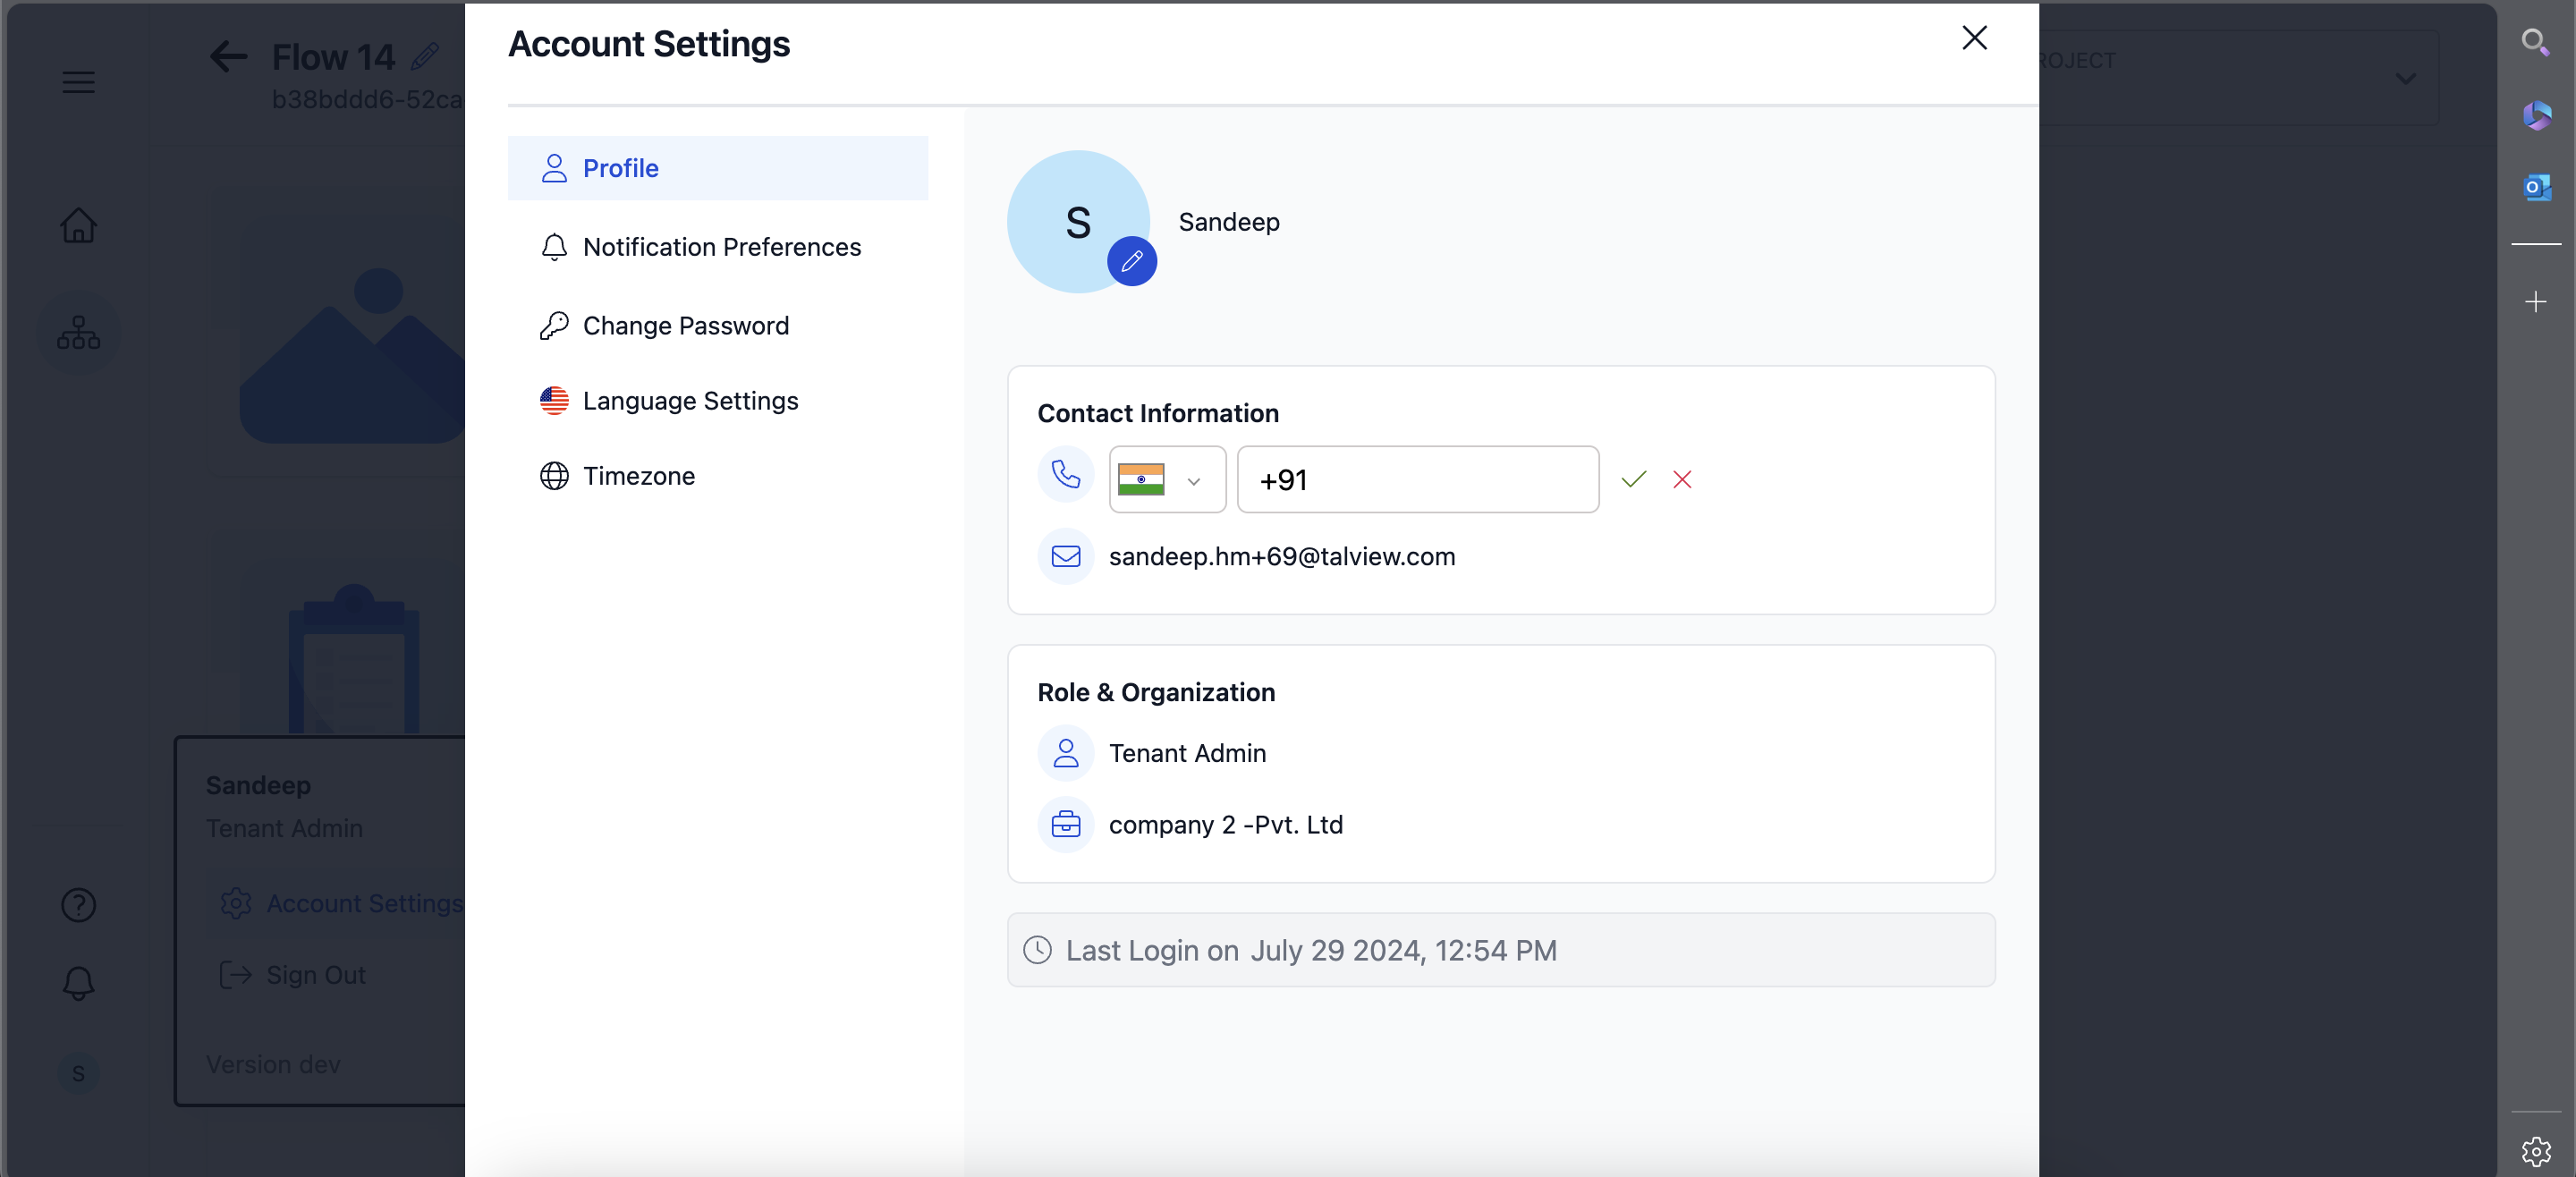
Task: Click the browser sidebar search icon
Action: pyautogui.click(x=2534, y=42)
